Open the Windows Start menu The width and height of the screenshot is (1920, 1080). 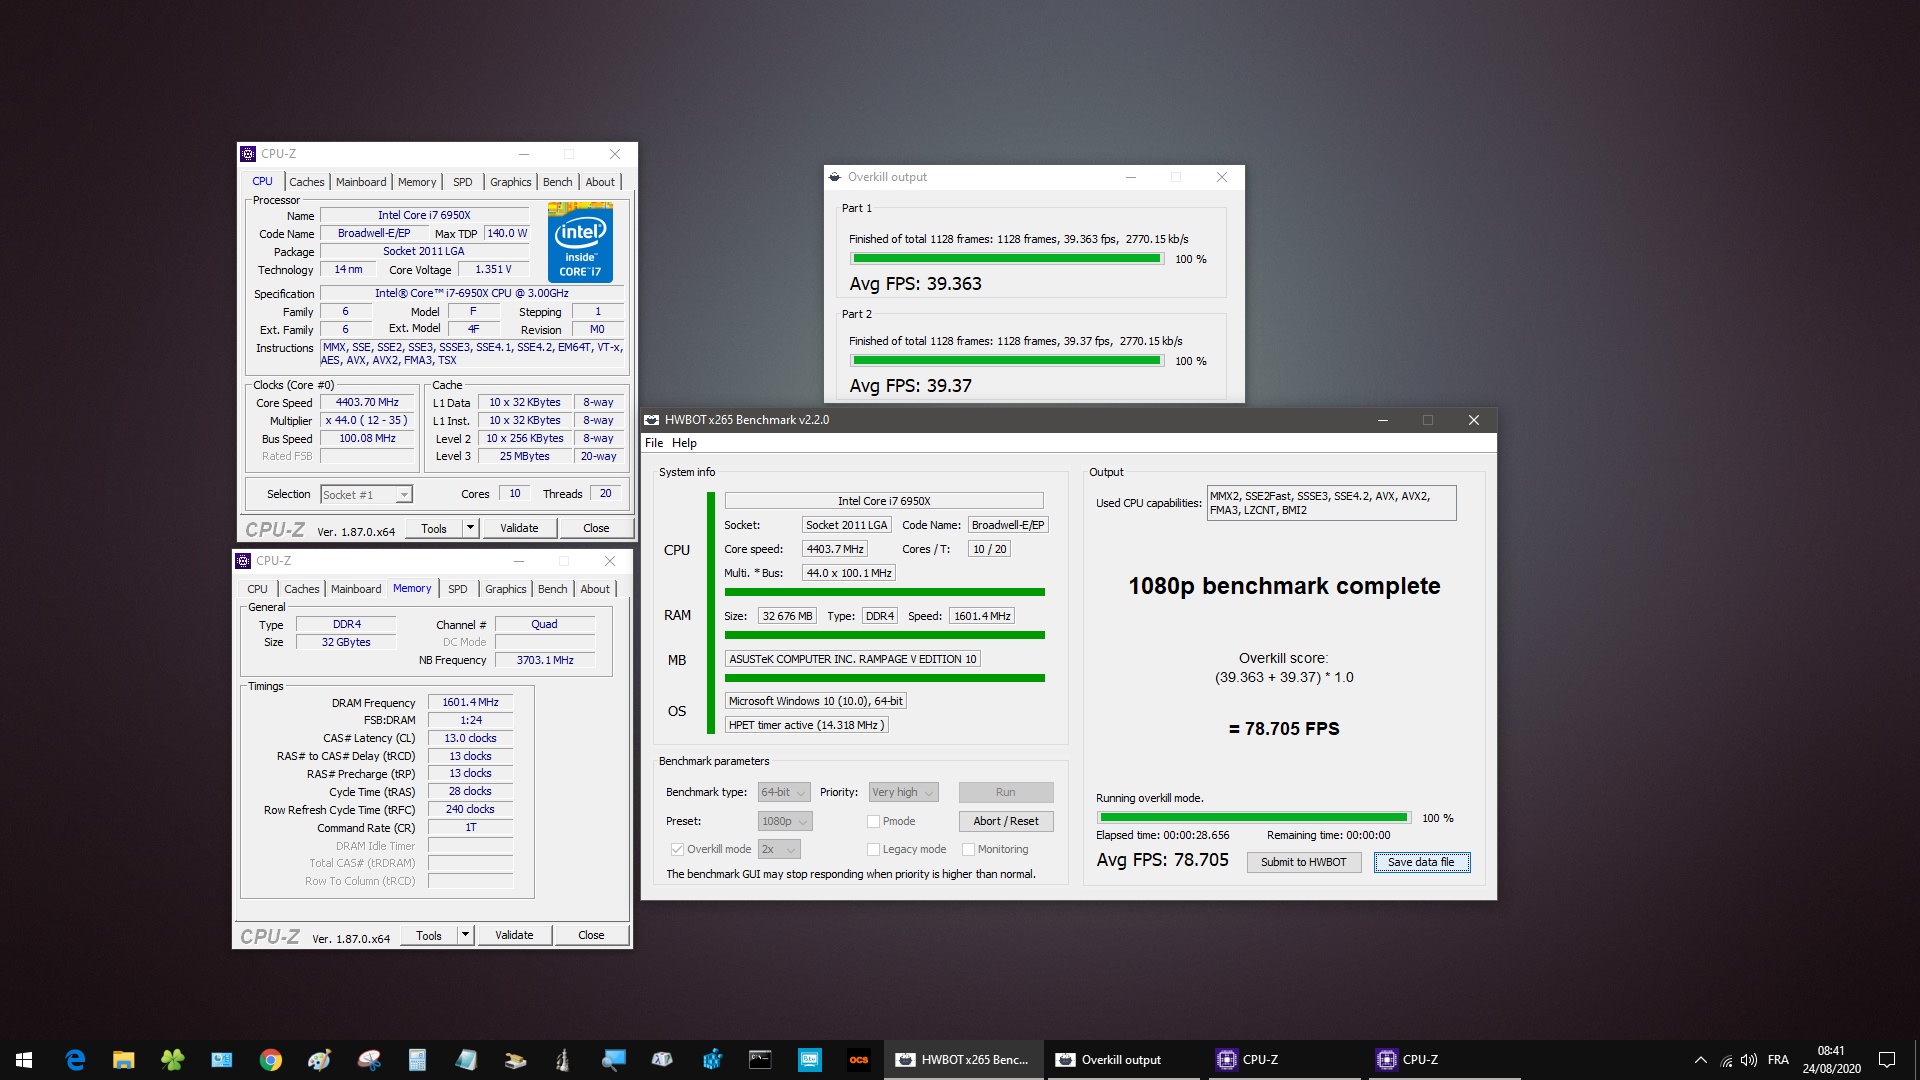click(24, 1060)
